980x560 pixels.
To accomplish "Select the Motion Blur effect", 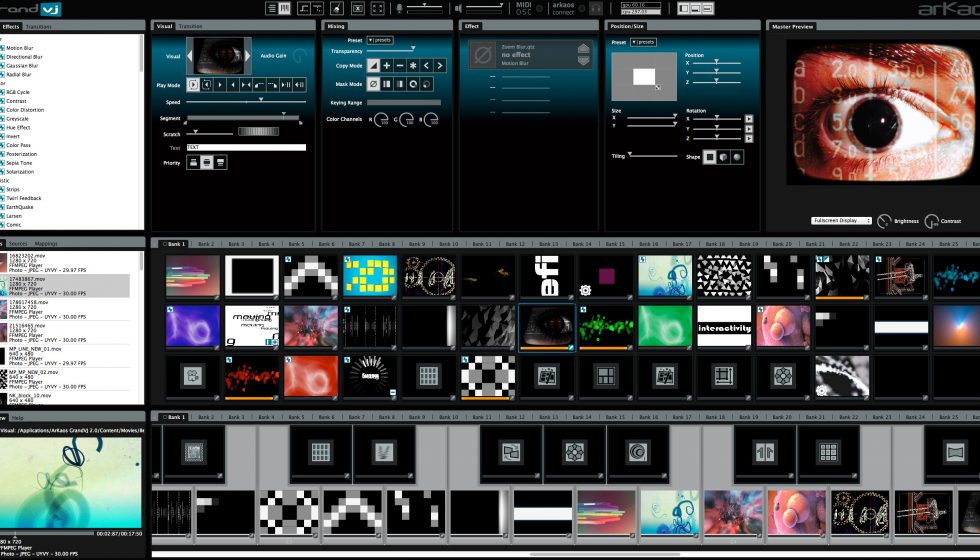I will point(19,48).
